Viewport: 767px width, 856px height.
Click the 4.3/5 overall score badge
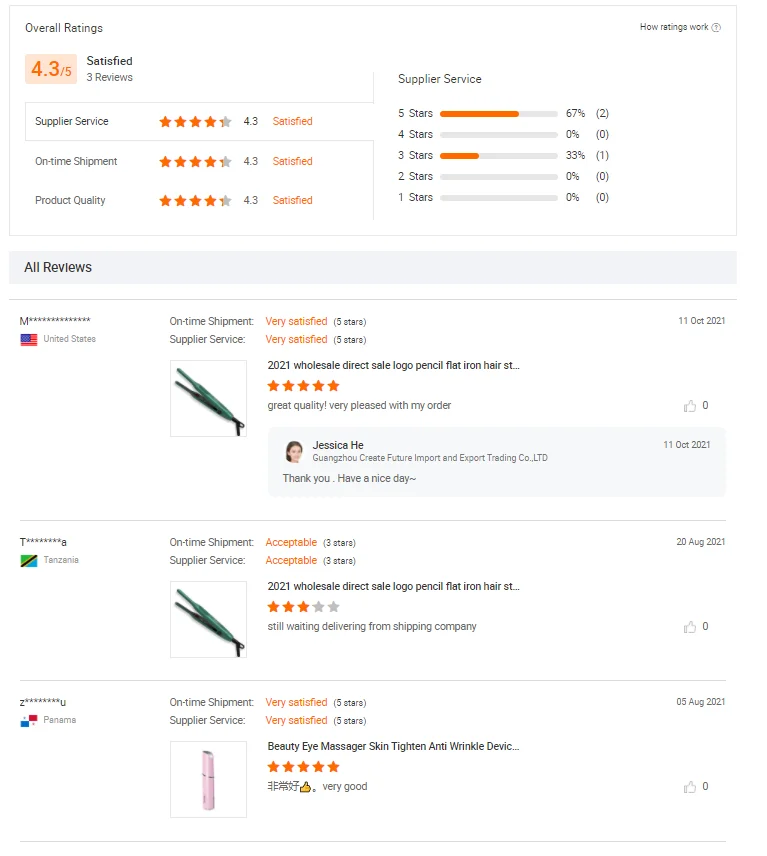[x=51, y=69]
